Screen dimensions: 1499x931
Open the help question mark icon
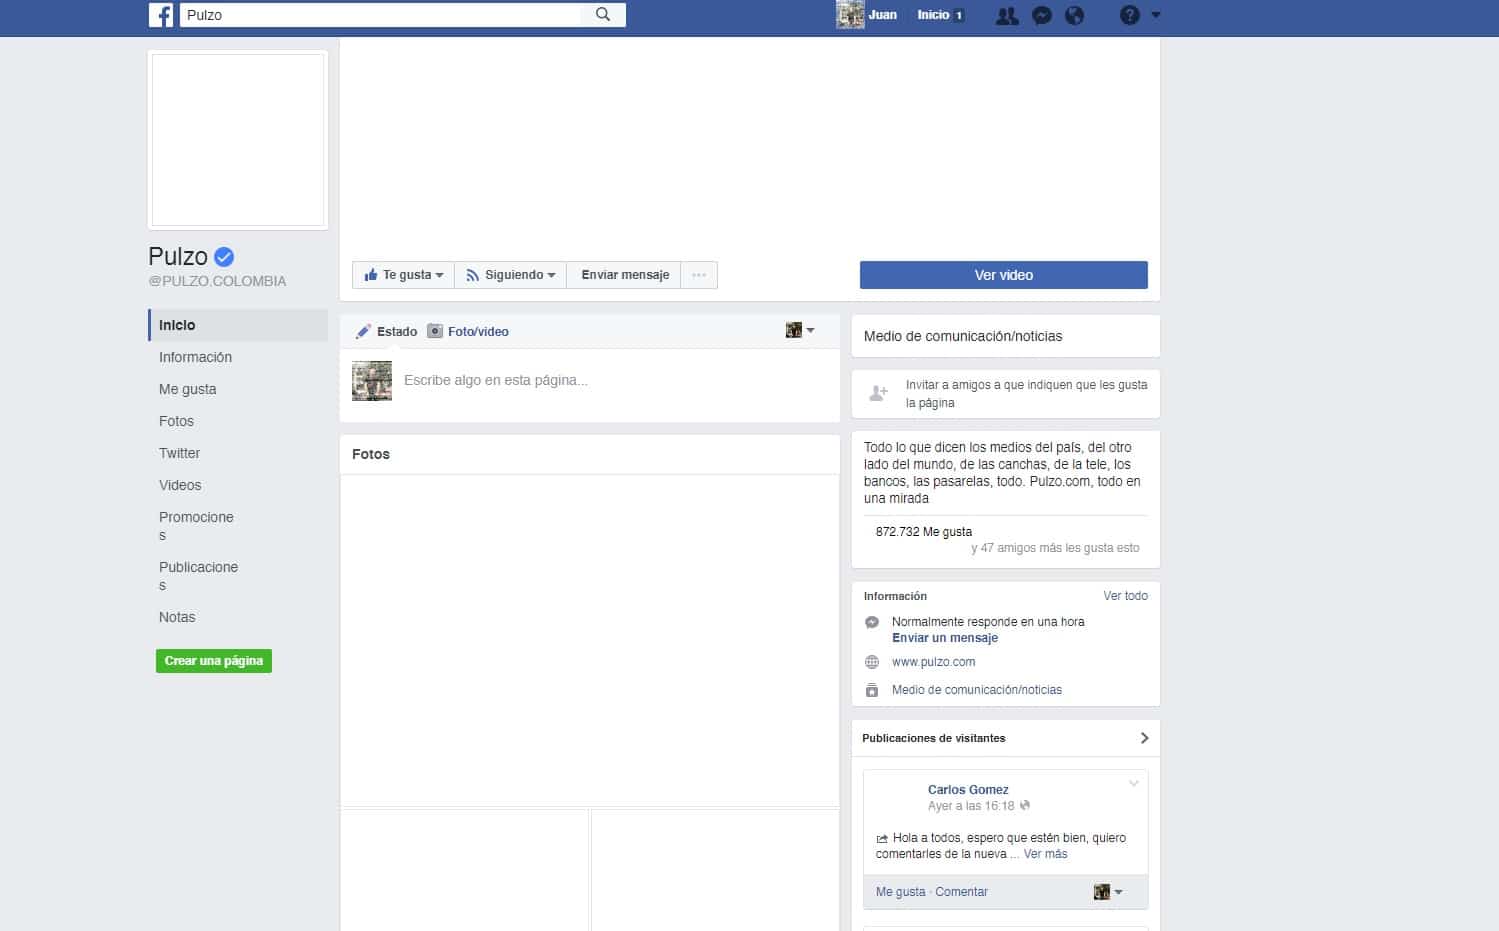(x=1129, y=15)
